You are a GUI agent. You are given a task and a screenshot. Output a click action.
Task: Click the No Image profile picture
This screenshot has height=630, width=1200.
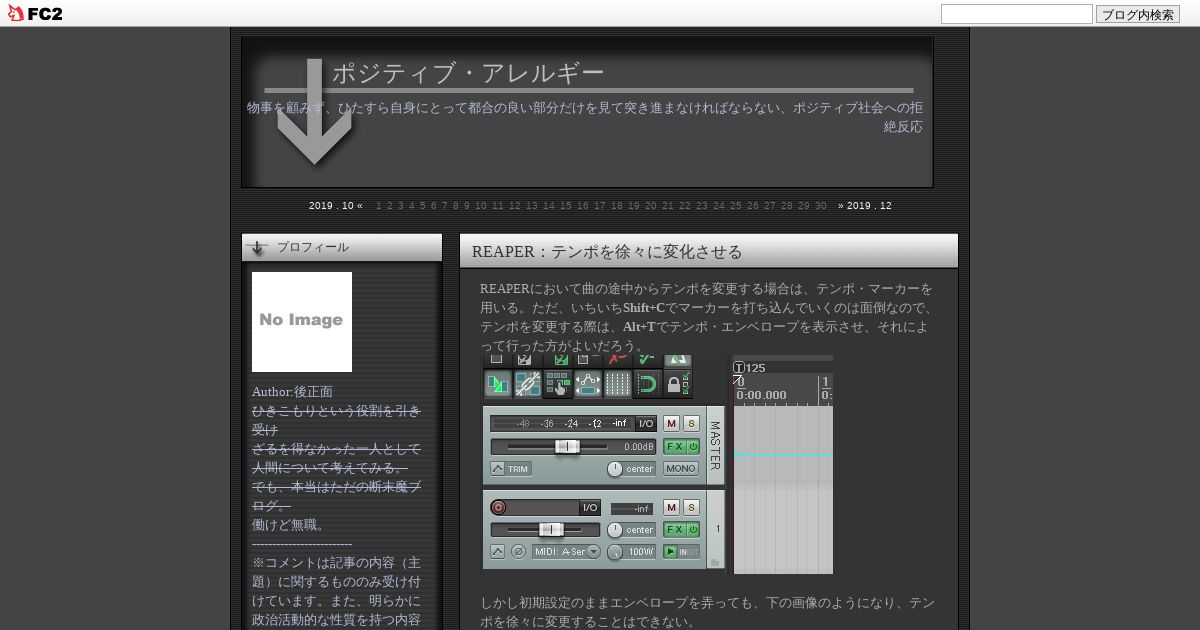coord(302,322)
